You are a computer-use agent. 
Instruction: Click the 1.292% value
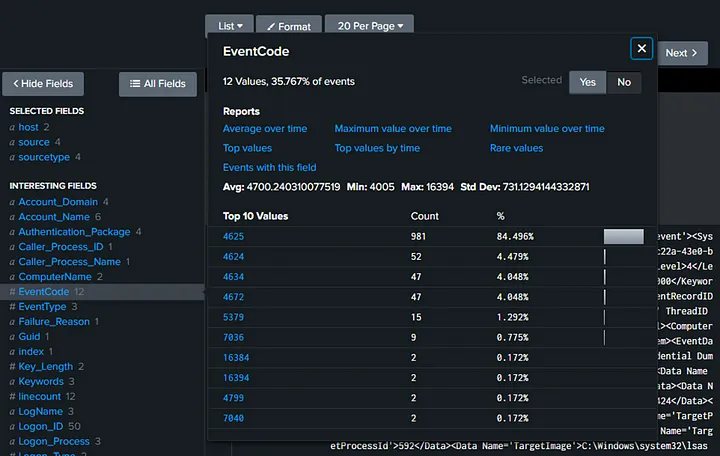tap(512, 317)
